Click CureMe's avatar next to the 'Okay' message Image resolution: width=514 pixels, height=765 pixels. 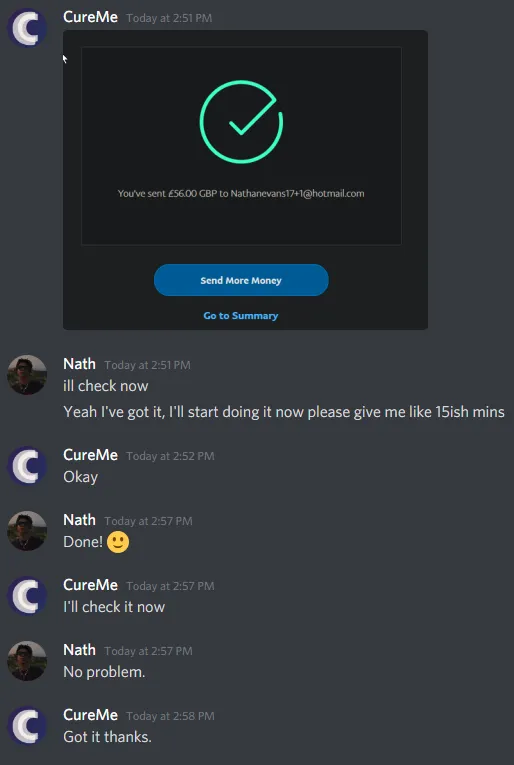click(27, 466)
